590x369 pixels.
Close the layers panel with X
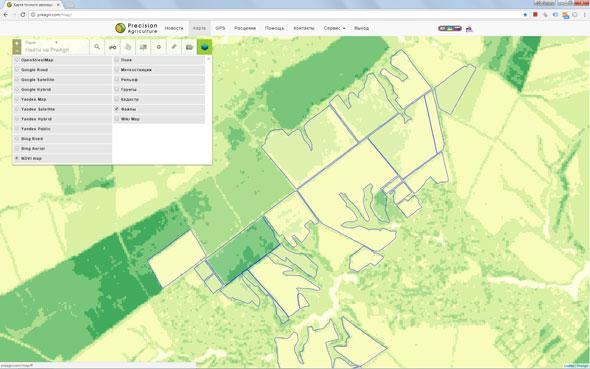tap(209, 59)
